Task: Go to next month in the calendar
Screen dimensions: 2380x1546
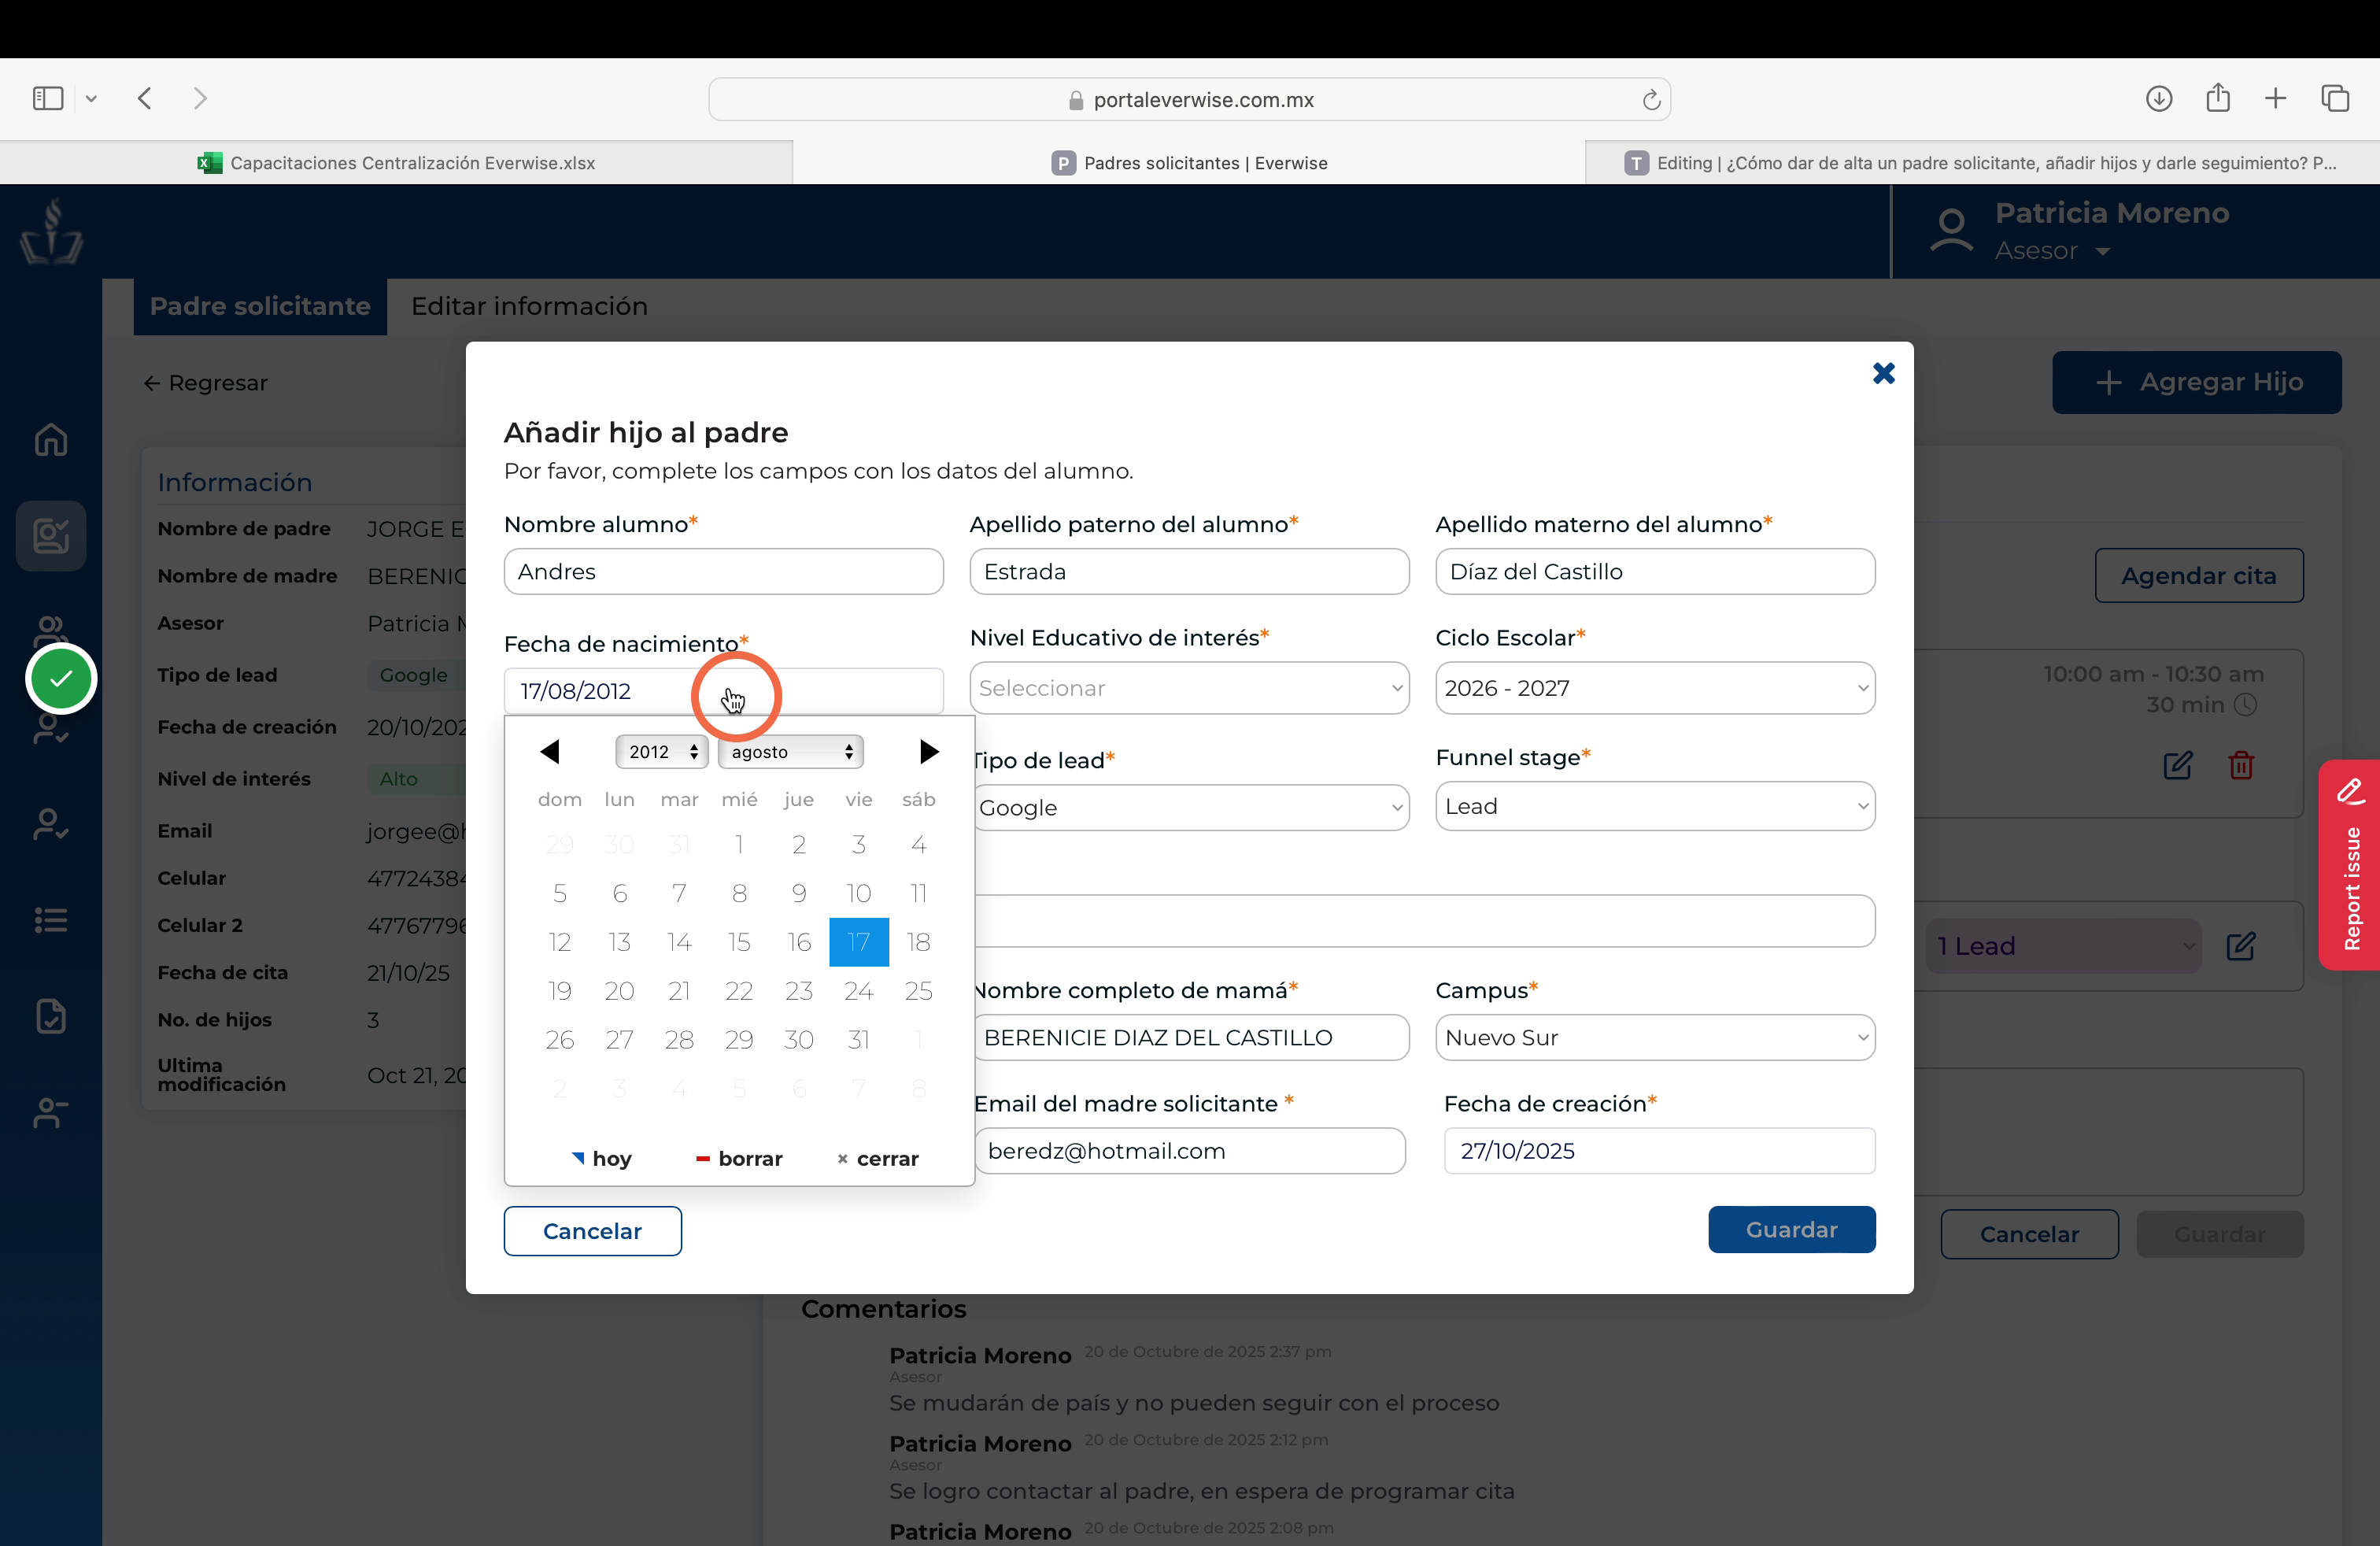Action: pos(929,752)
